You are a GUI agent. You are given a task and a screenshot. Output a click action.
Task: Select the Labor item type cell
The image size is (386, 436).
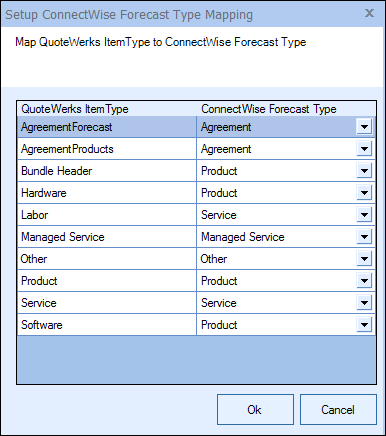107,215
